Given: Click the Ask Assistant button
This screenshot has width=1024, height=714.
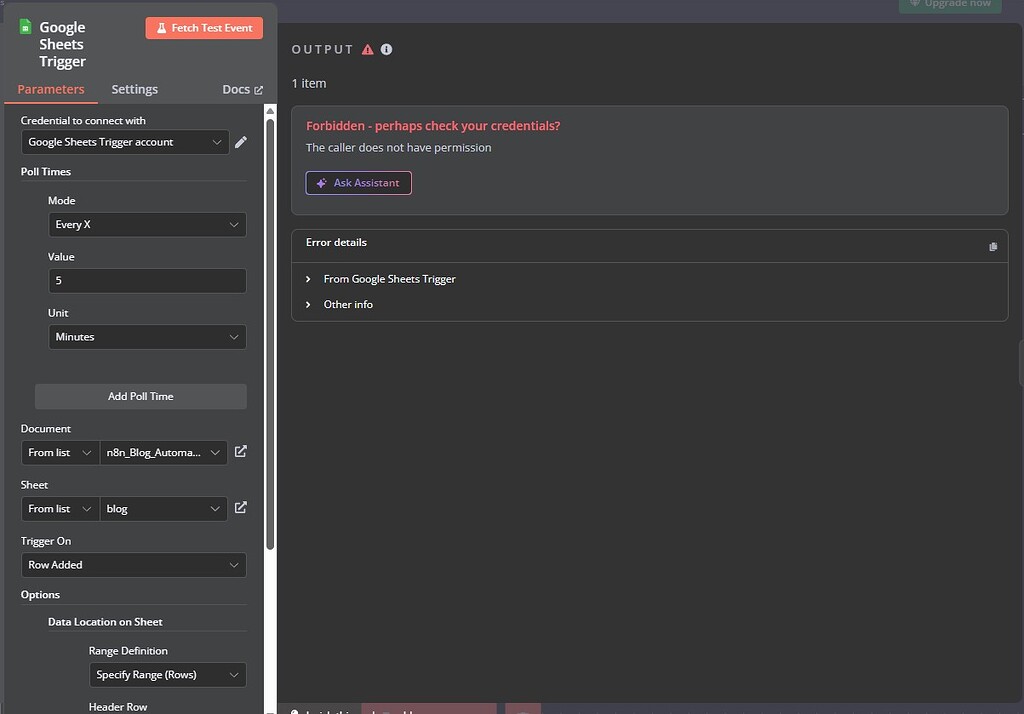Looking at the screenshot, I should pyautogui.click(x=358, y=183).
